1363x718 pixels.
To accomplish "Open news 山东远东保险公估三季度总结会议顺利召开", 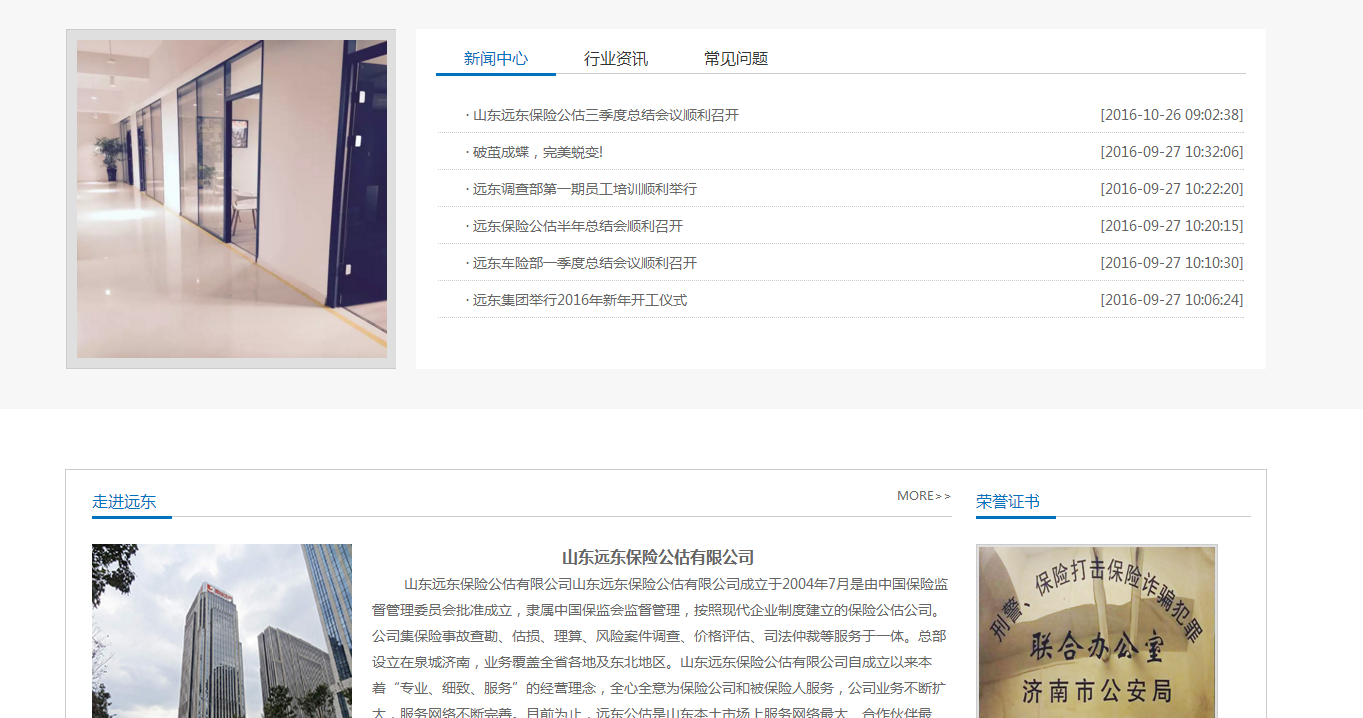I will pyautogui.click(x=606, y=115).
